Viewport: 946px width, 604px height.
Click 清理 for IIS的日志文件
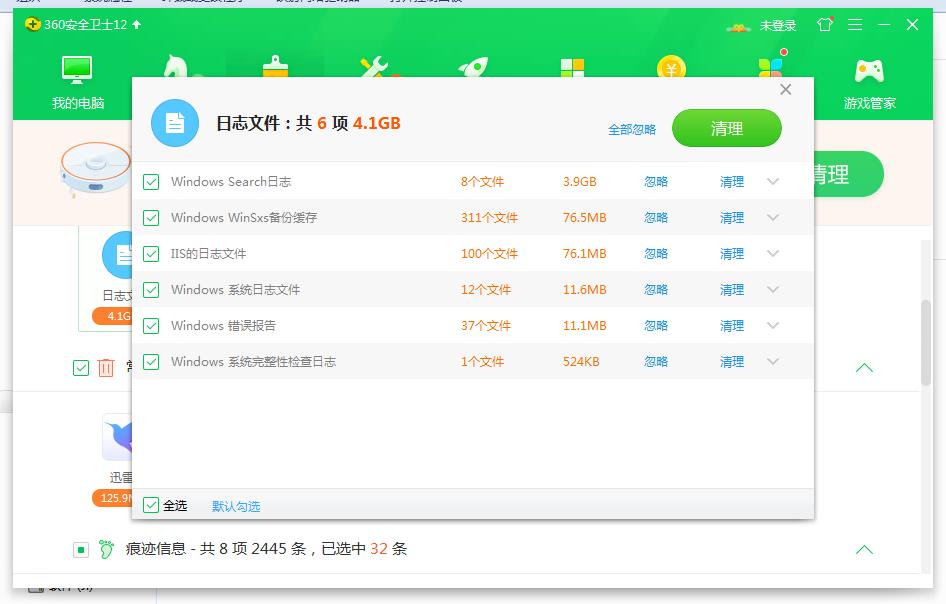pos(732,254)
